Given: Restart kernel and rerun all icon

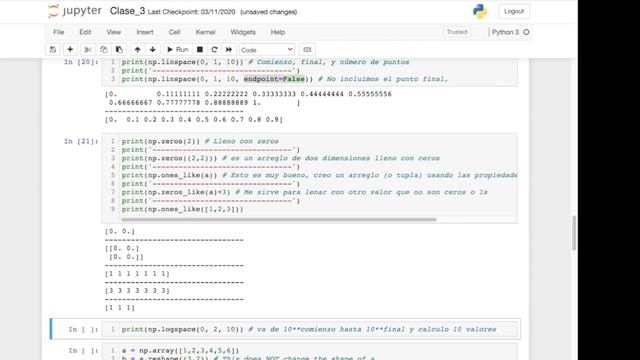Looking at the screenshot, I should pos(229,50).
